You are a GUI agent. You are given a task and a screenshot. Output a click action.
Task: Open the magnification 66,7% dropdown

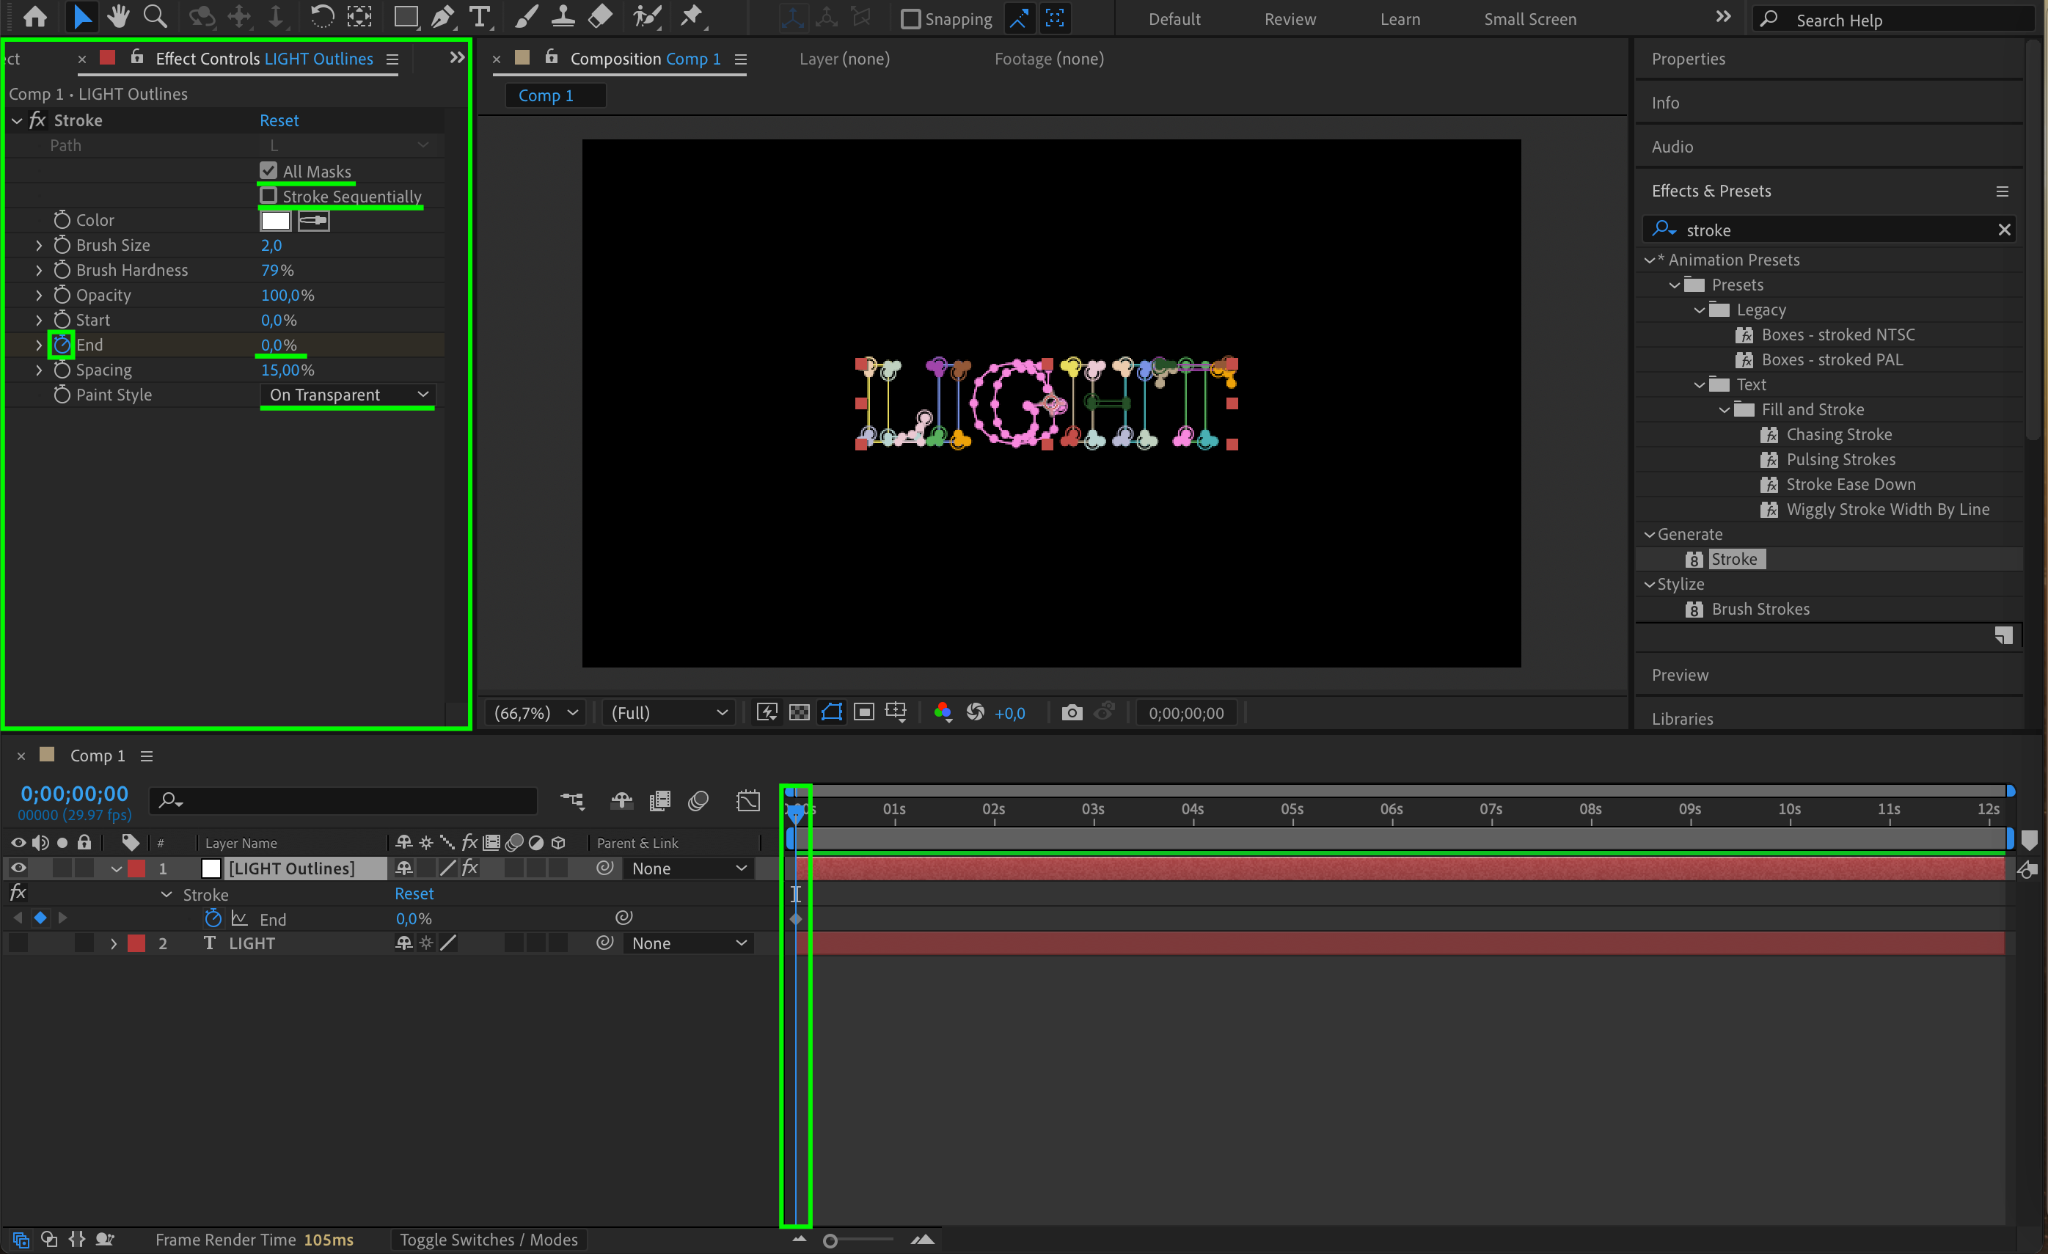[536, 713]
